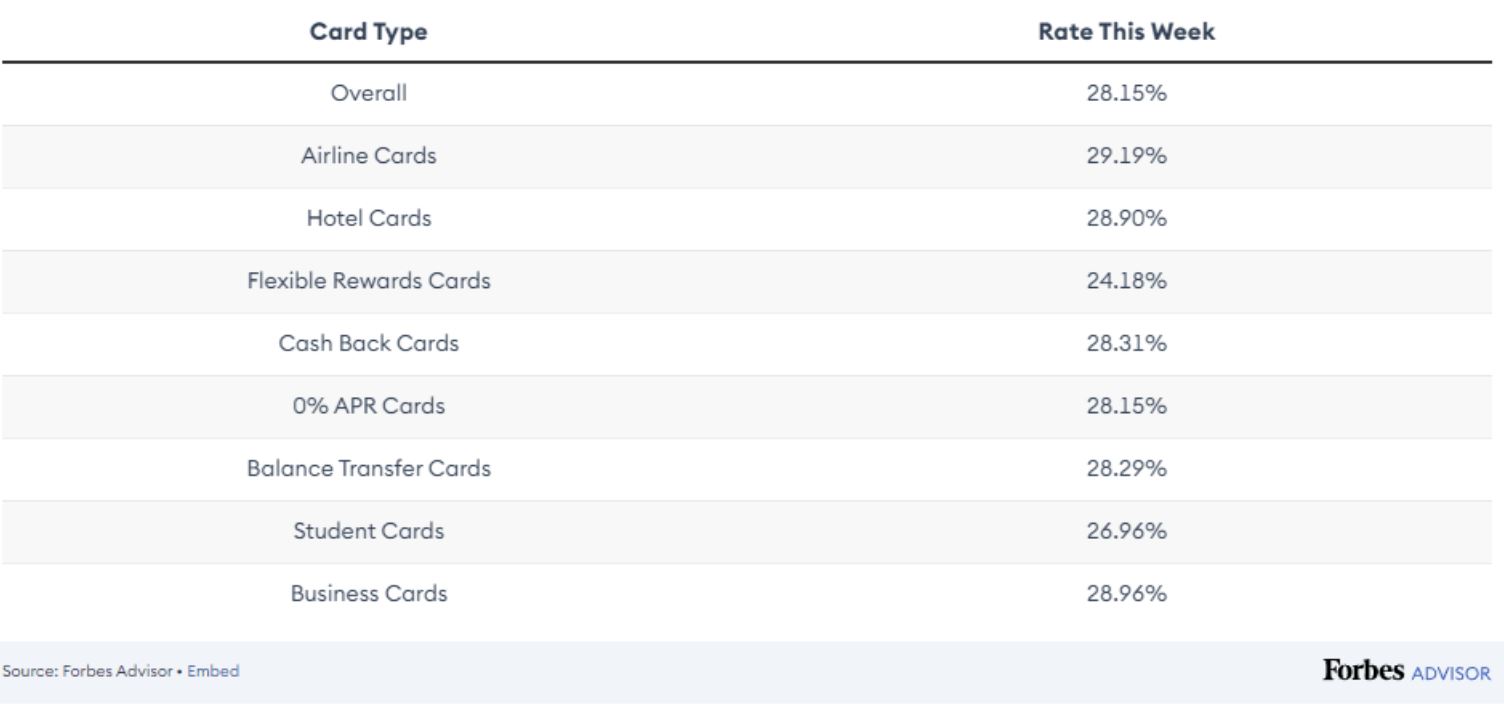The height and width of the screenshot is (716, 1504).
Task: Select the Balance Transfer Cards label
Action: click(368, 468)
